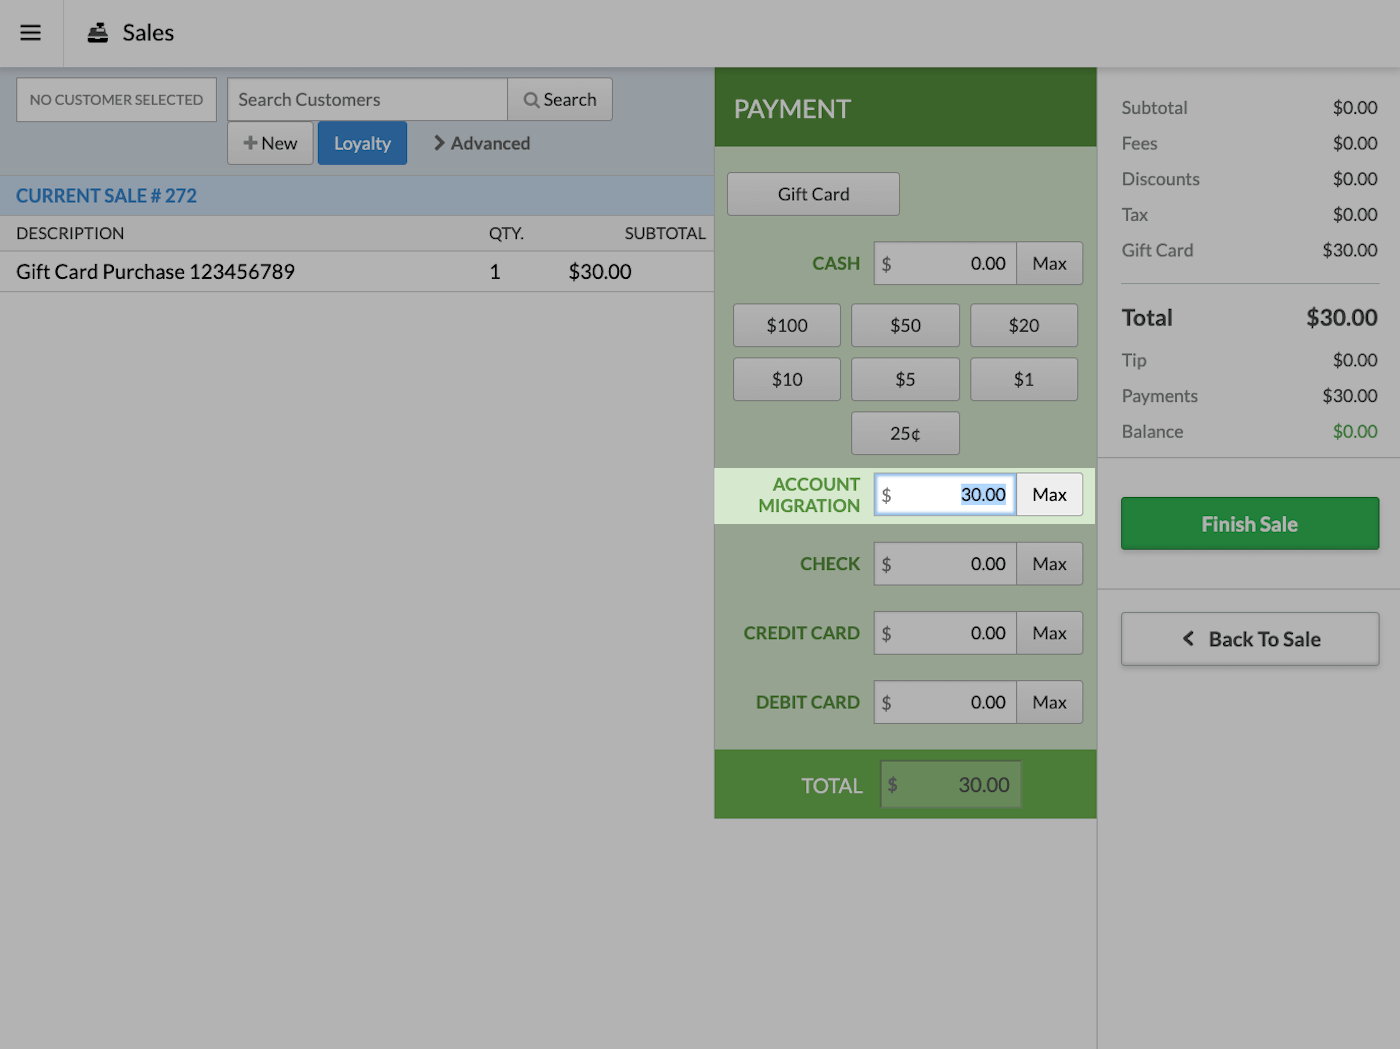Select the CURRENT SALE # 272 header
1400x1049 pixels.
(106, 195)
